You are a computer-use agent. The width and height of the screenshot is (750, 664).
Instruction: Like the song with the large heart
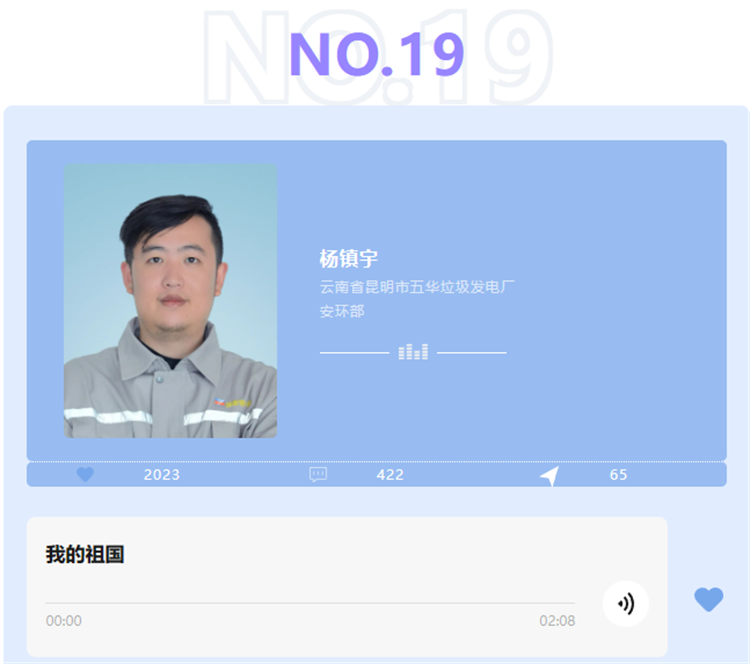pos(708,599)
